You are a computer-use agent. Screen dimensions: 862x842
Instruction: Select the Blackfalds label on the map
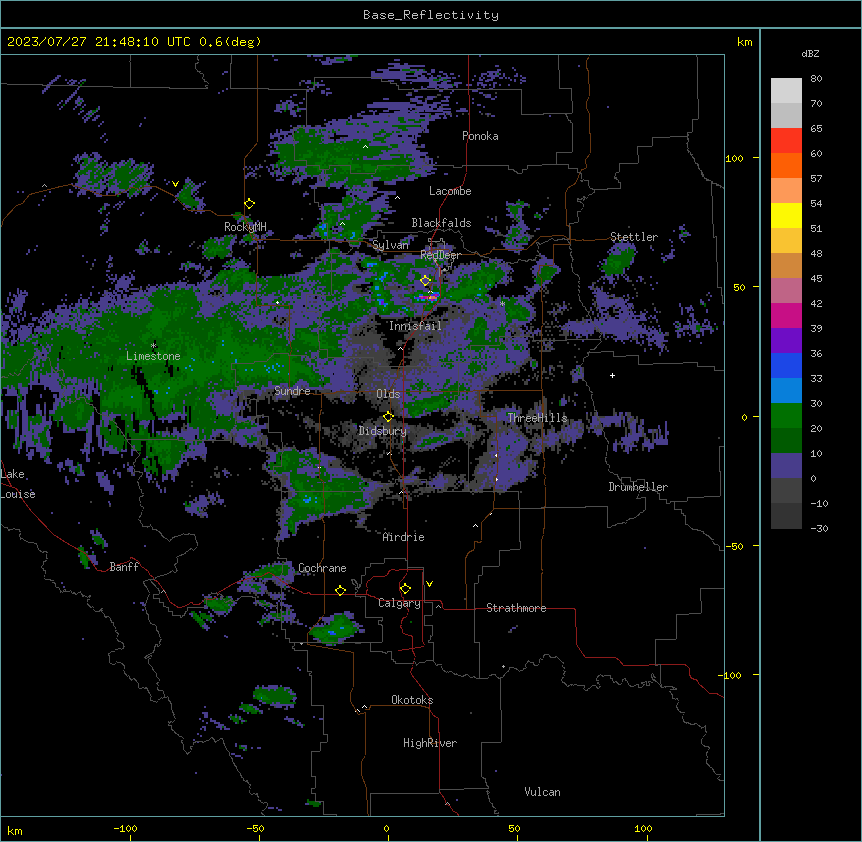click(441, 223)
